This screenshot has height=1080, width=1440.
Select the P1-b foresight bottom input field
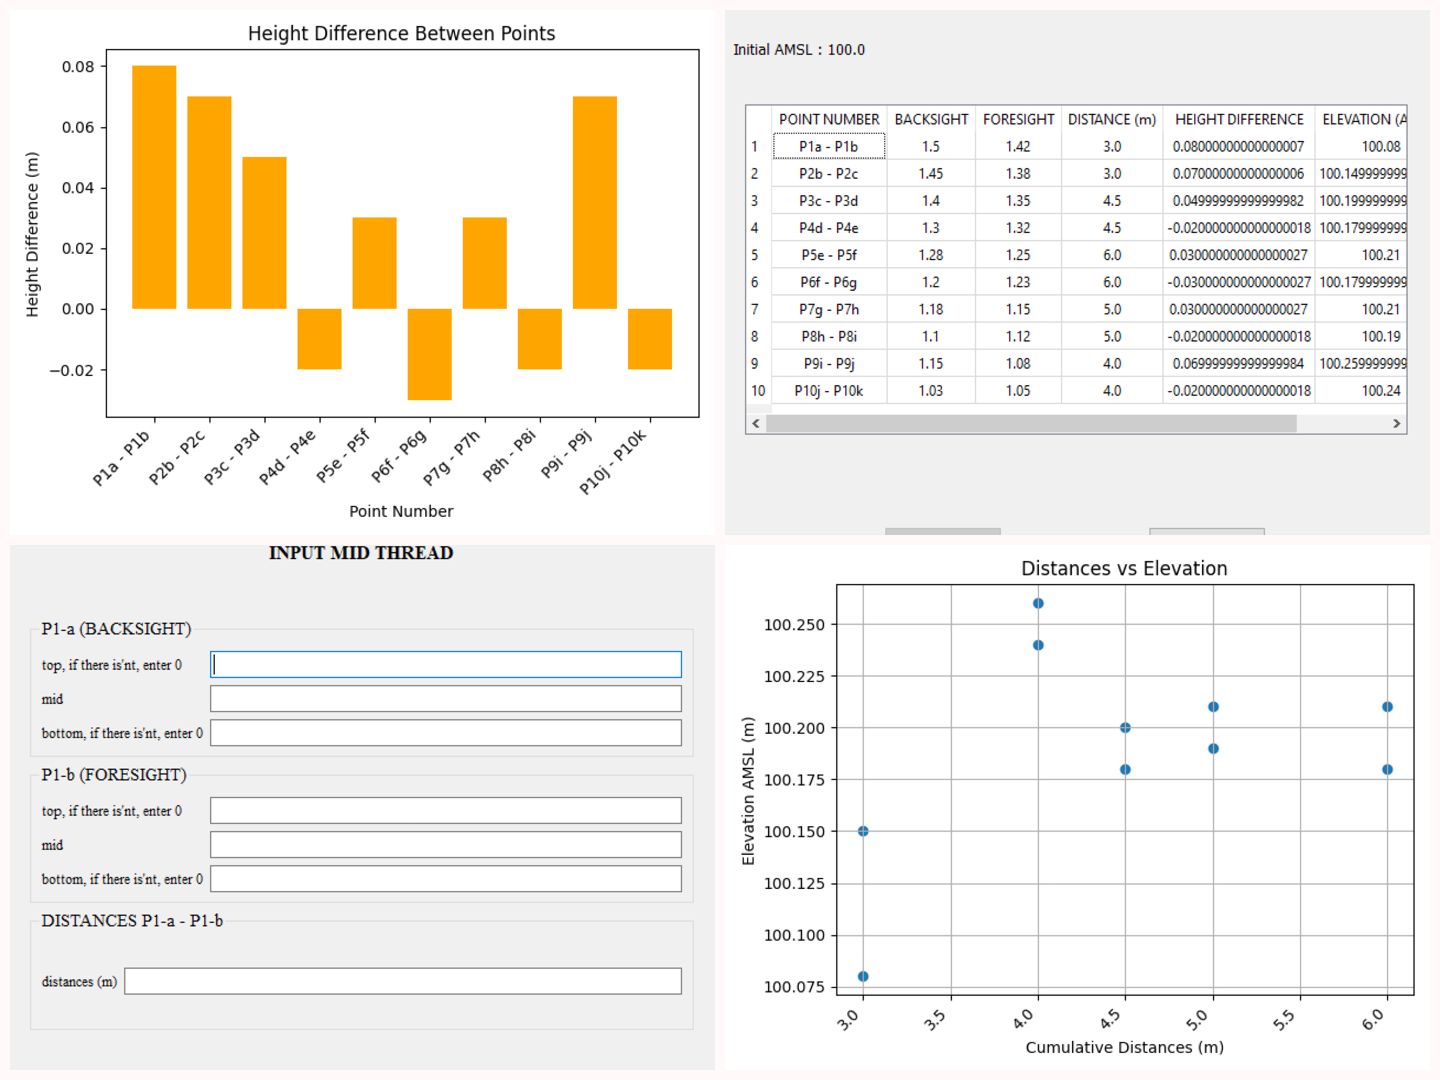(x=446, y=879)
